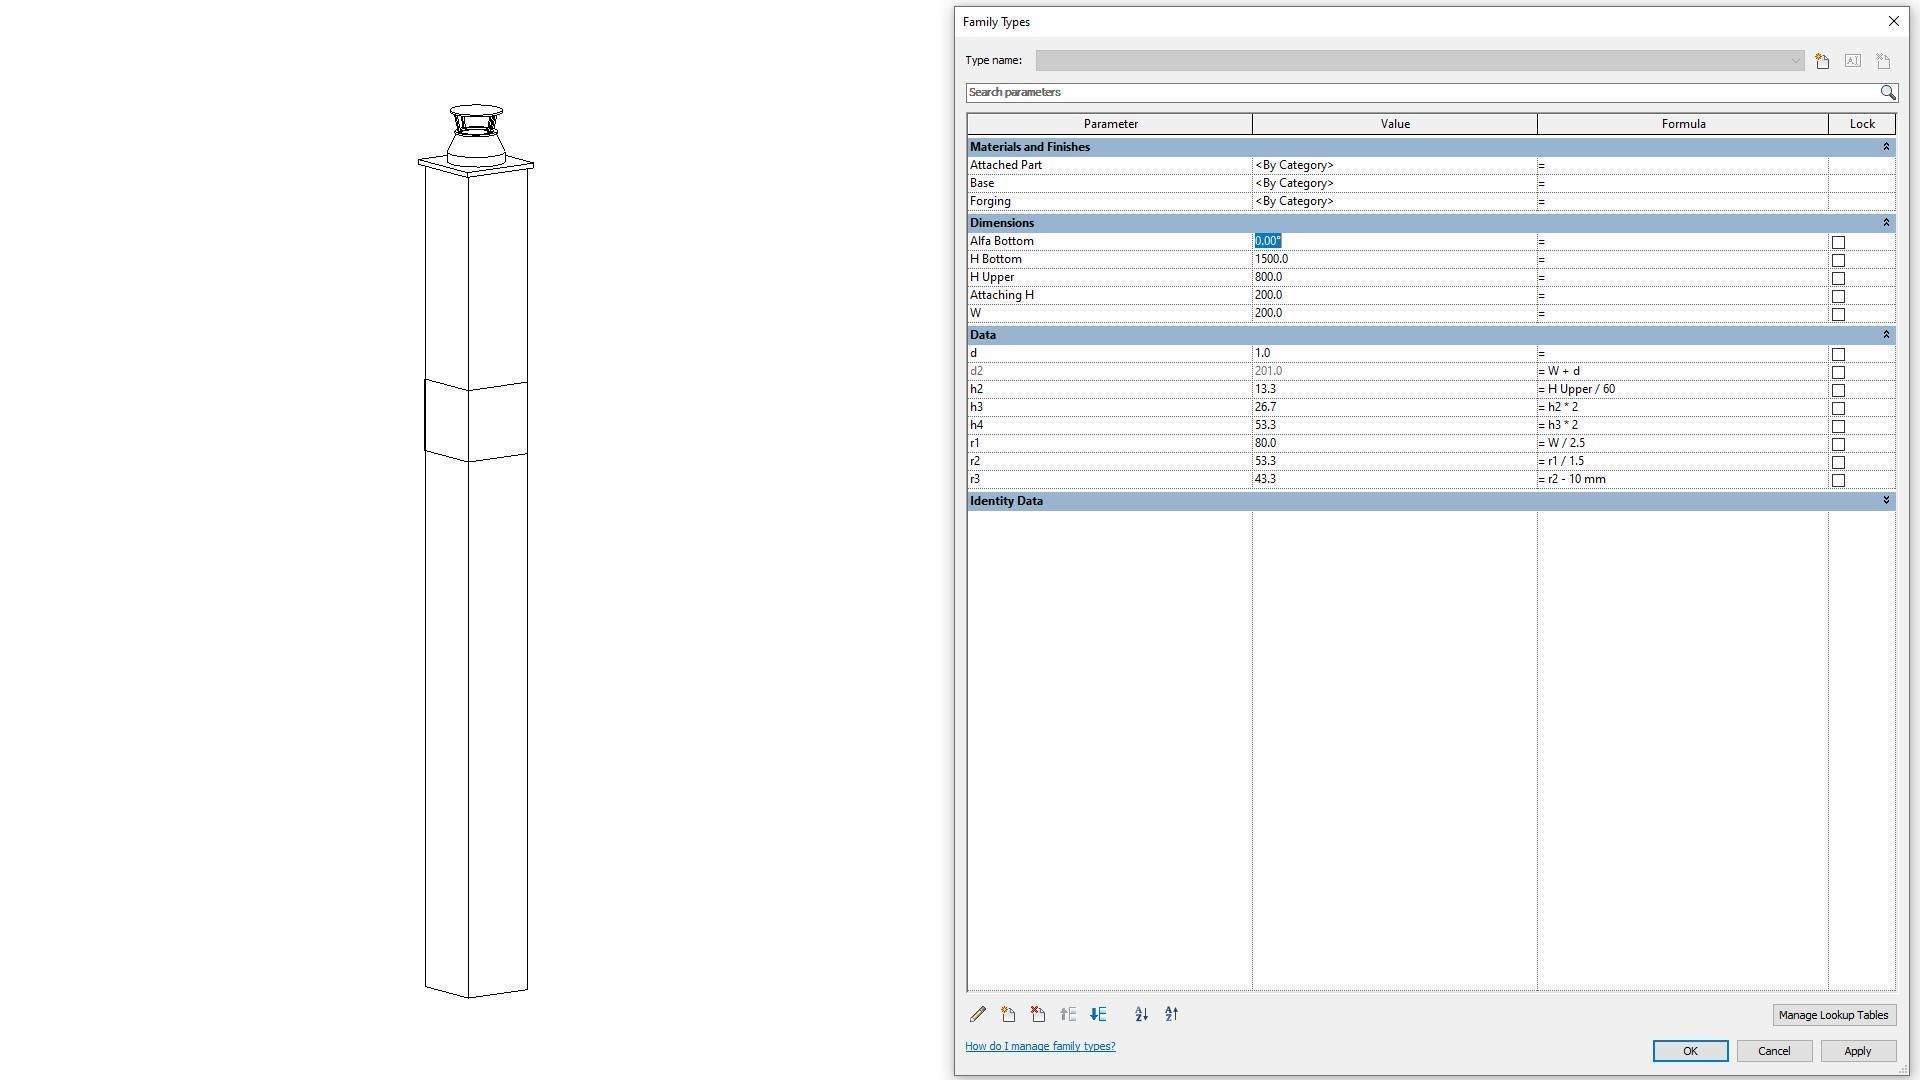Rename the current family type
The width and height of the screenshot is (1920, 1080).
coord(1852,61)
